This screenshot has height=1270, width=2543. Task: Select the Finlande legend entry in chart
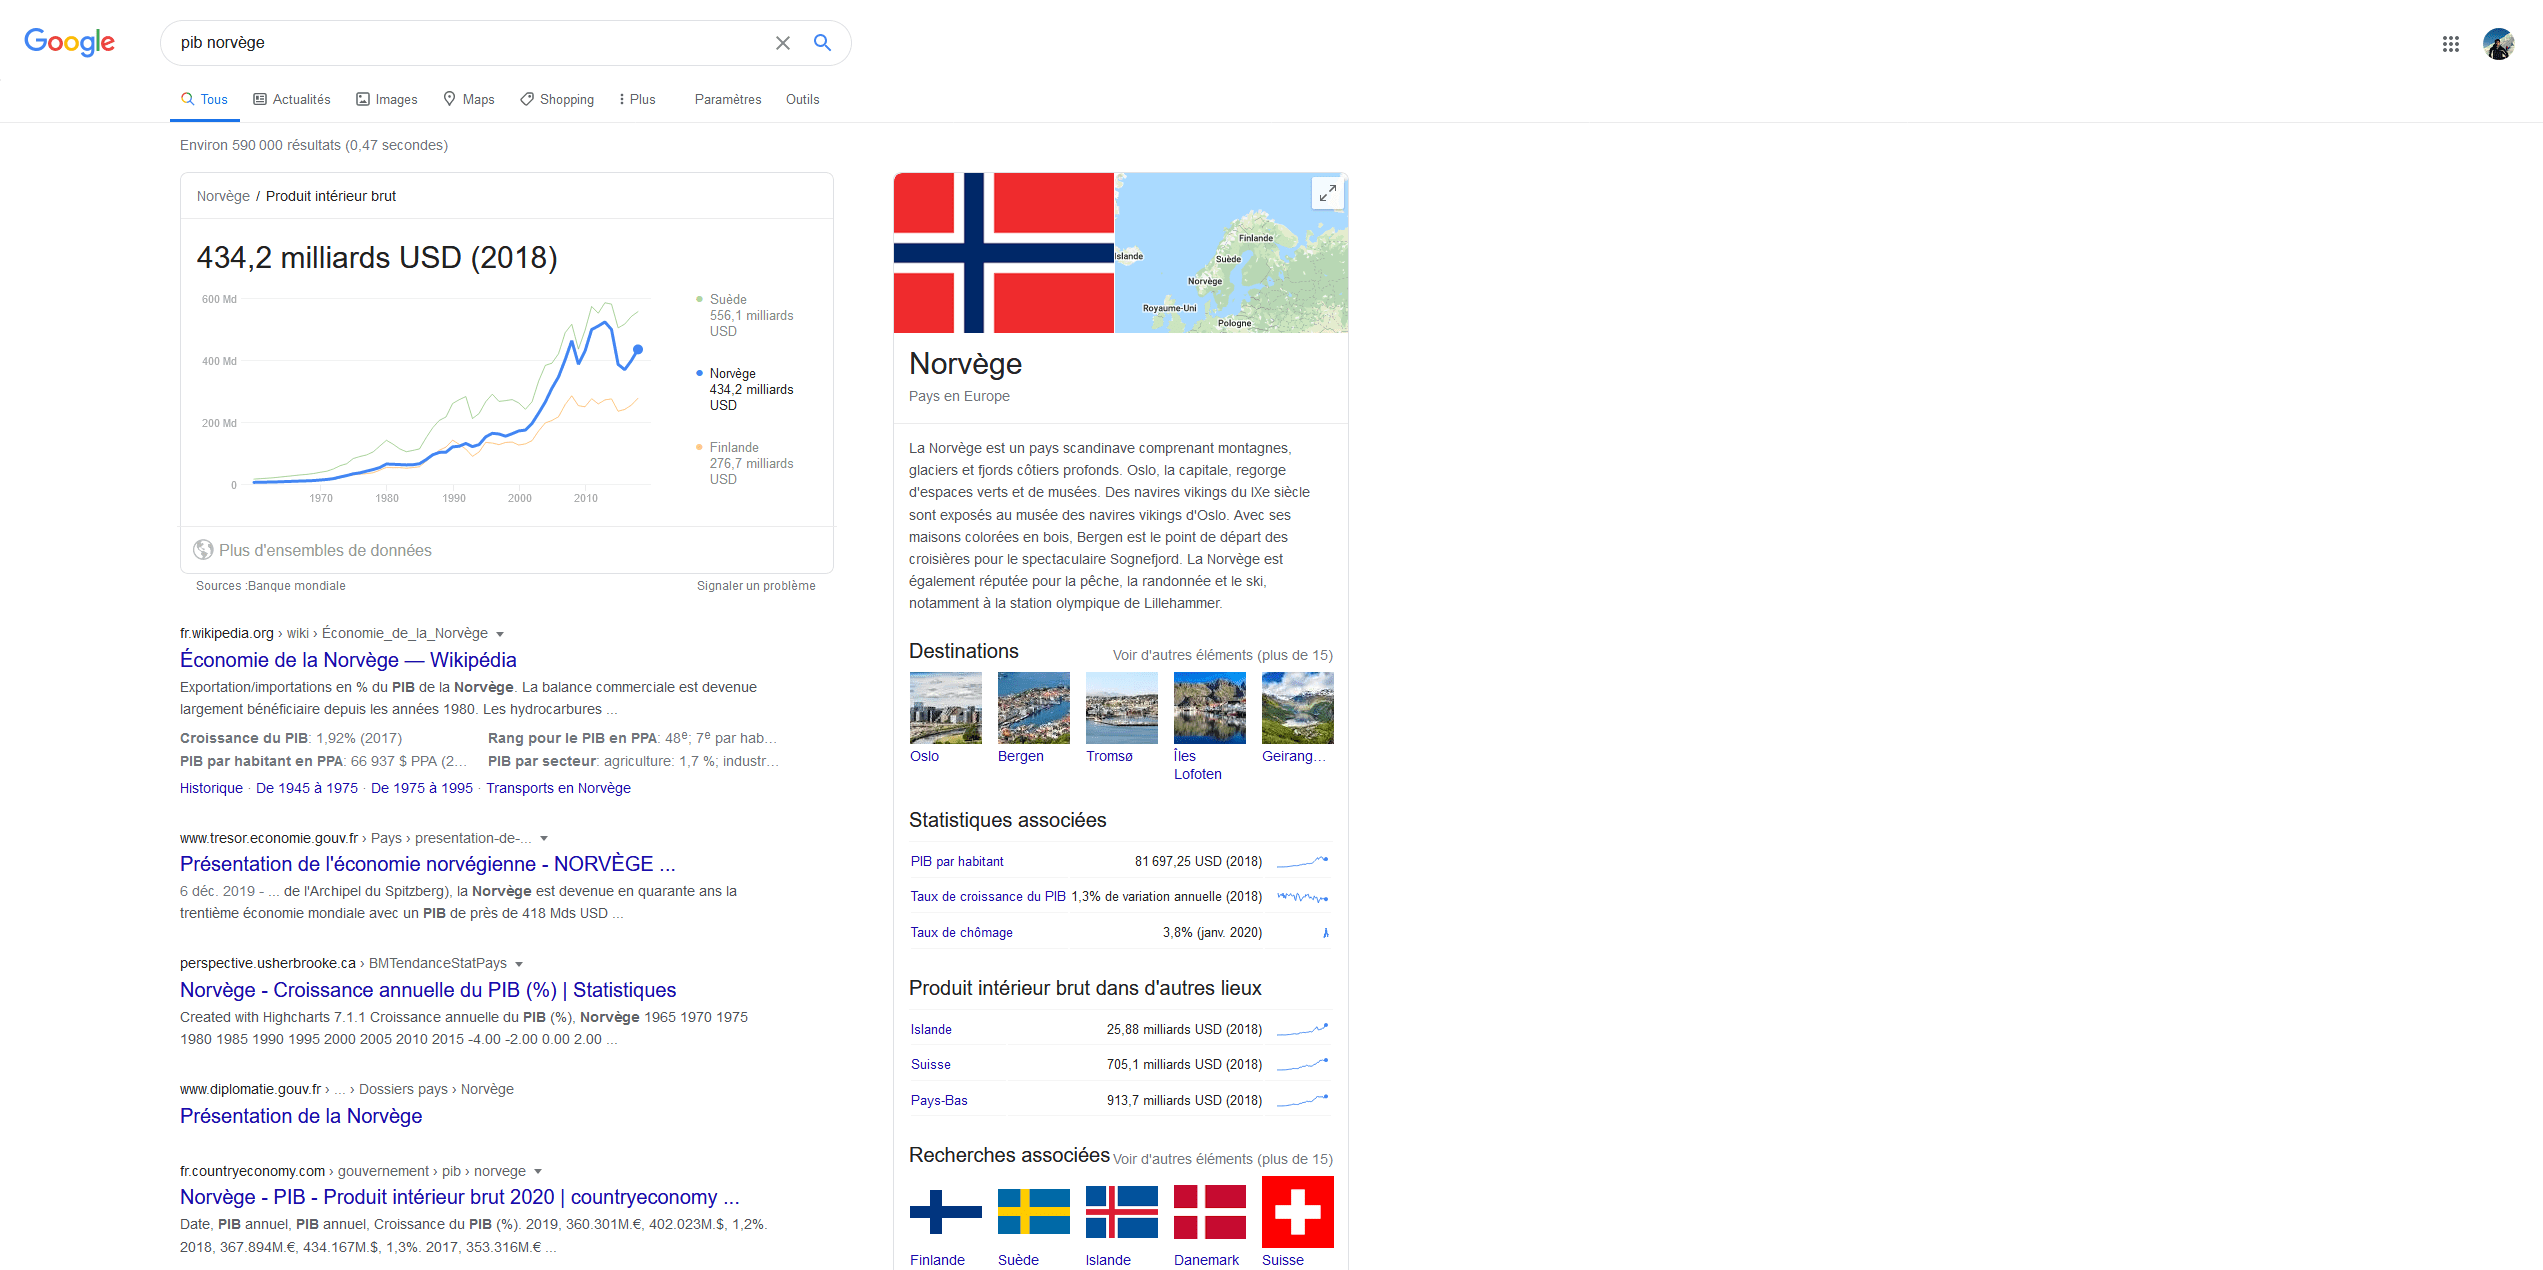point(745,463)
